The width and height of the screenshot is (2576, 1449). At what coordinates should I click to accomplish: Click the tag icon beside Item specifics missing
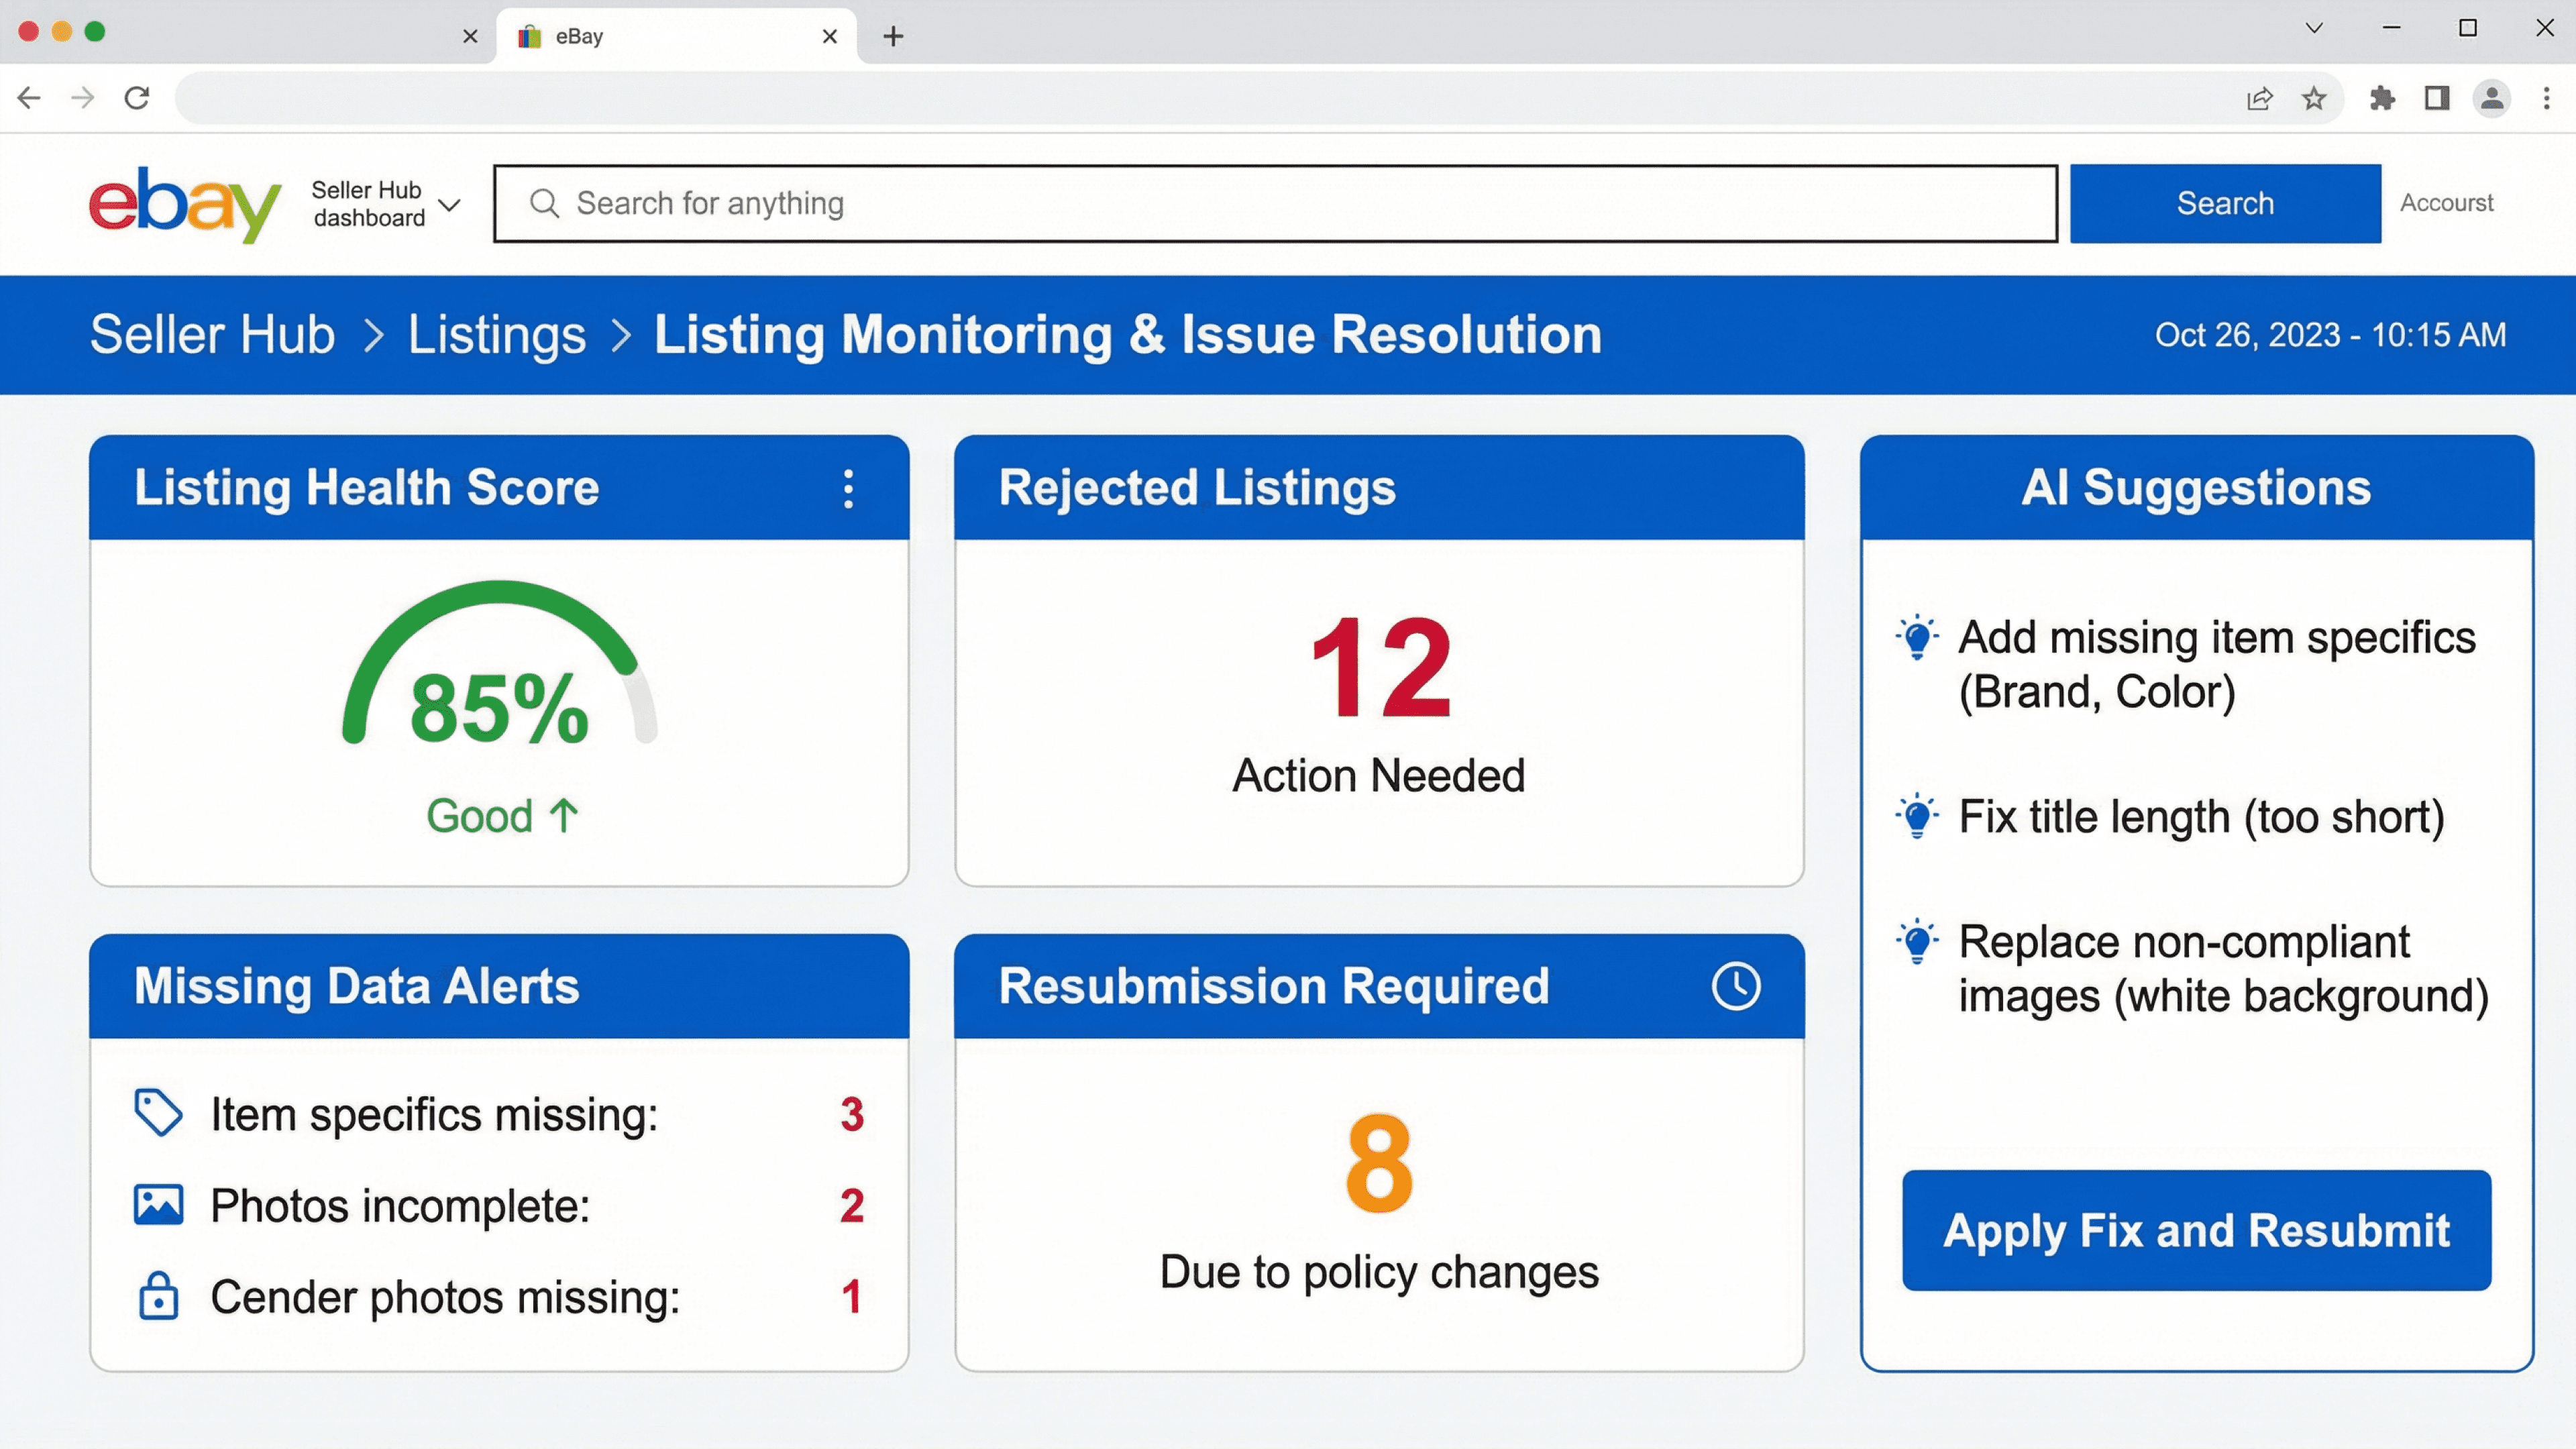[x=158, y=1113]
